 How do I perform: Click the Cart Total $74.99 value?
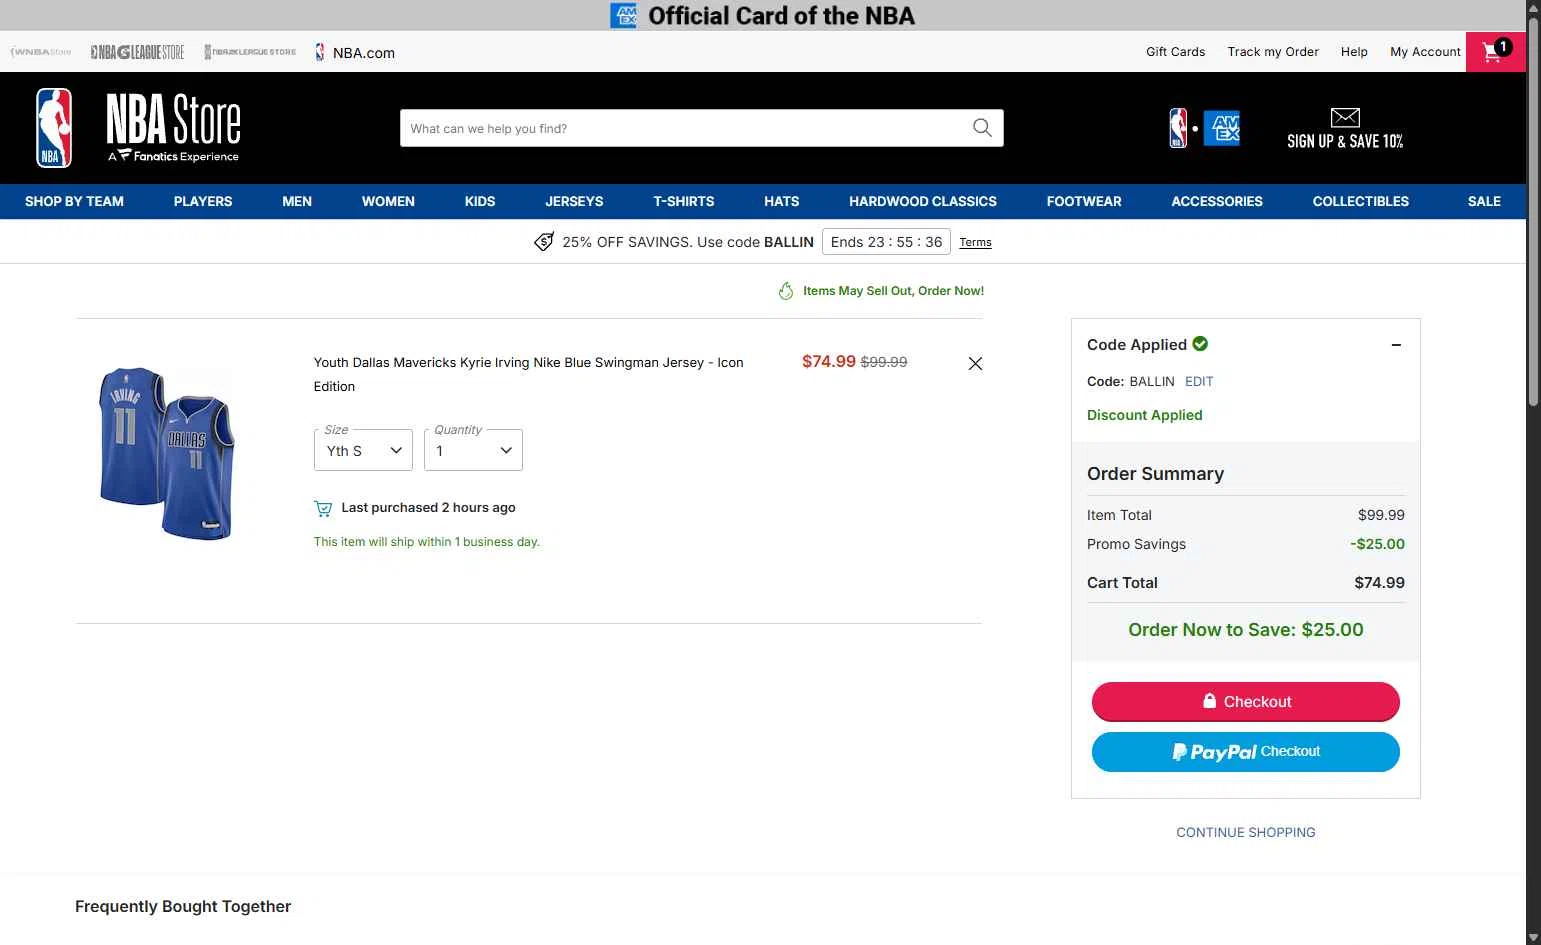[x=1379, y=583]
